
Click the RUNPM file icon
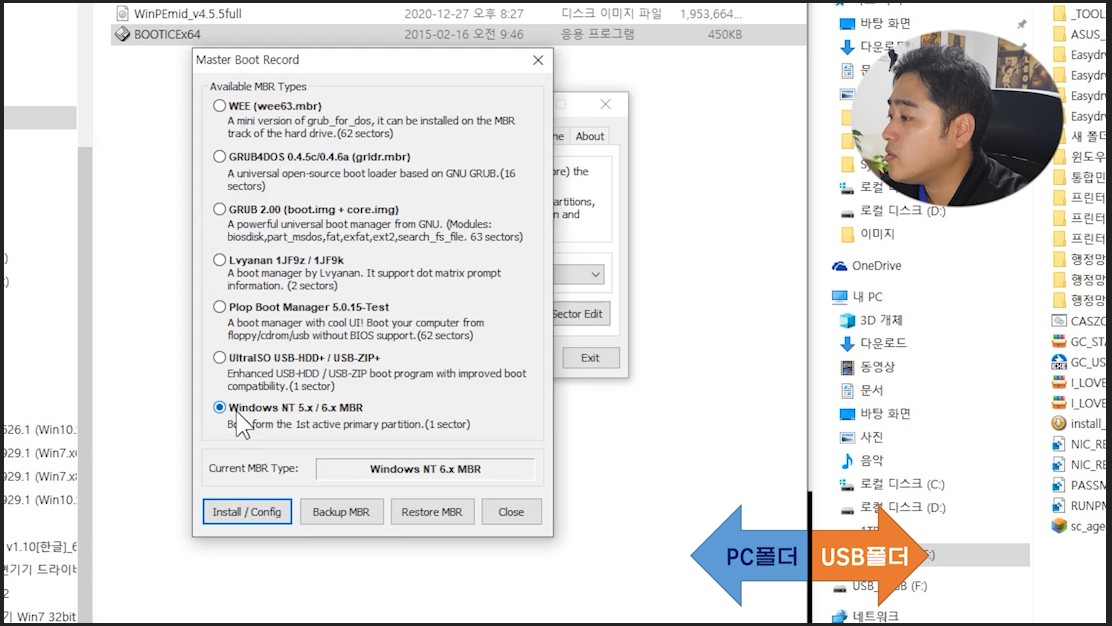(1059, 505)
